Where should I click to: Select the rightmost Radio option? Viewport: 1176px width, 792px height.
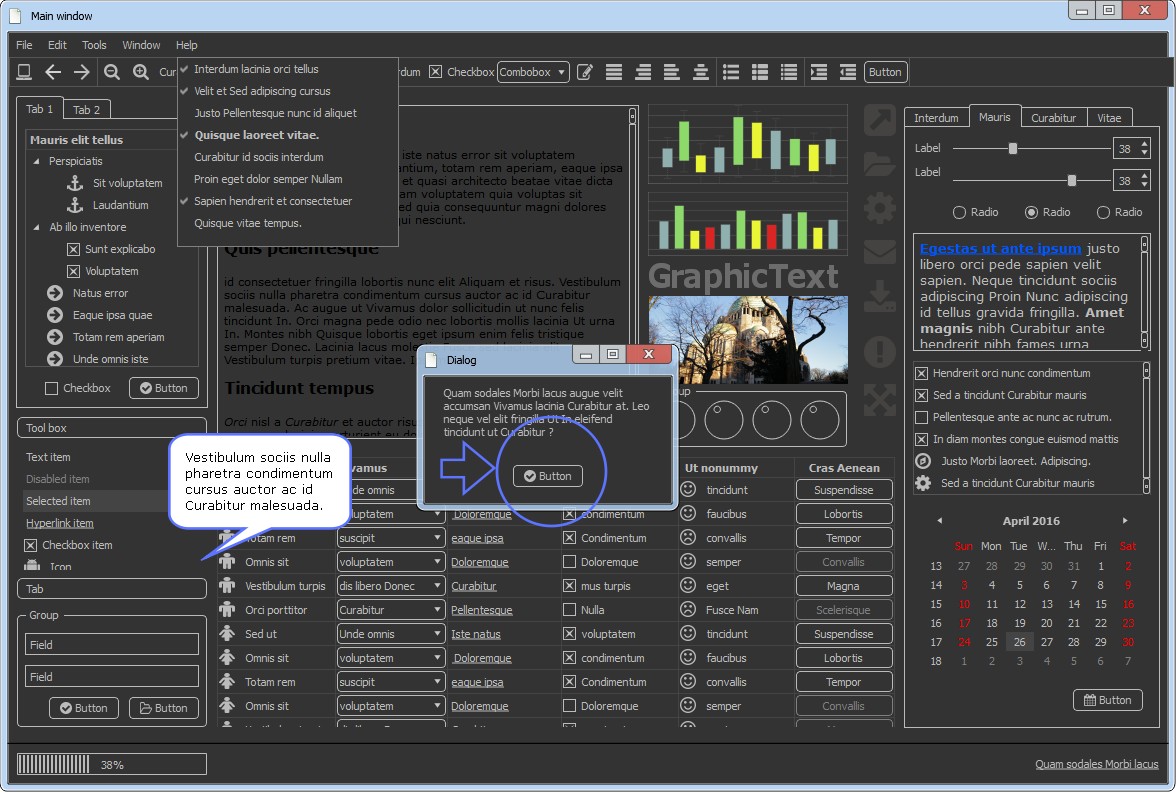click(1103, 212)
